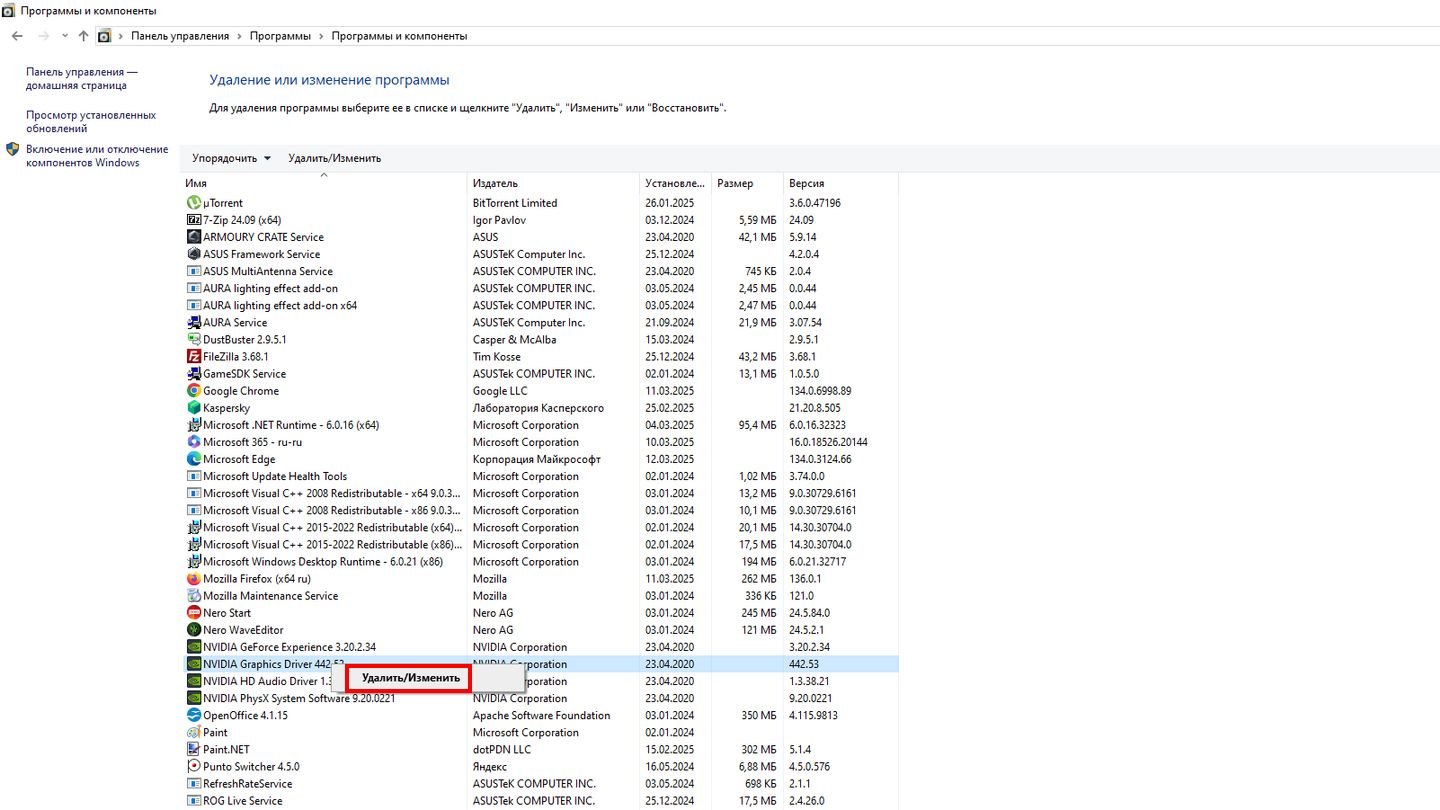Choose Удалить/Изменить in the context menu

tap(410, 678)
